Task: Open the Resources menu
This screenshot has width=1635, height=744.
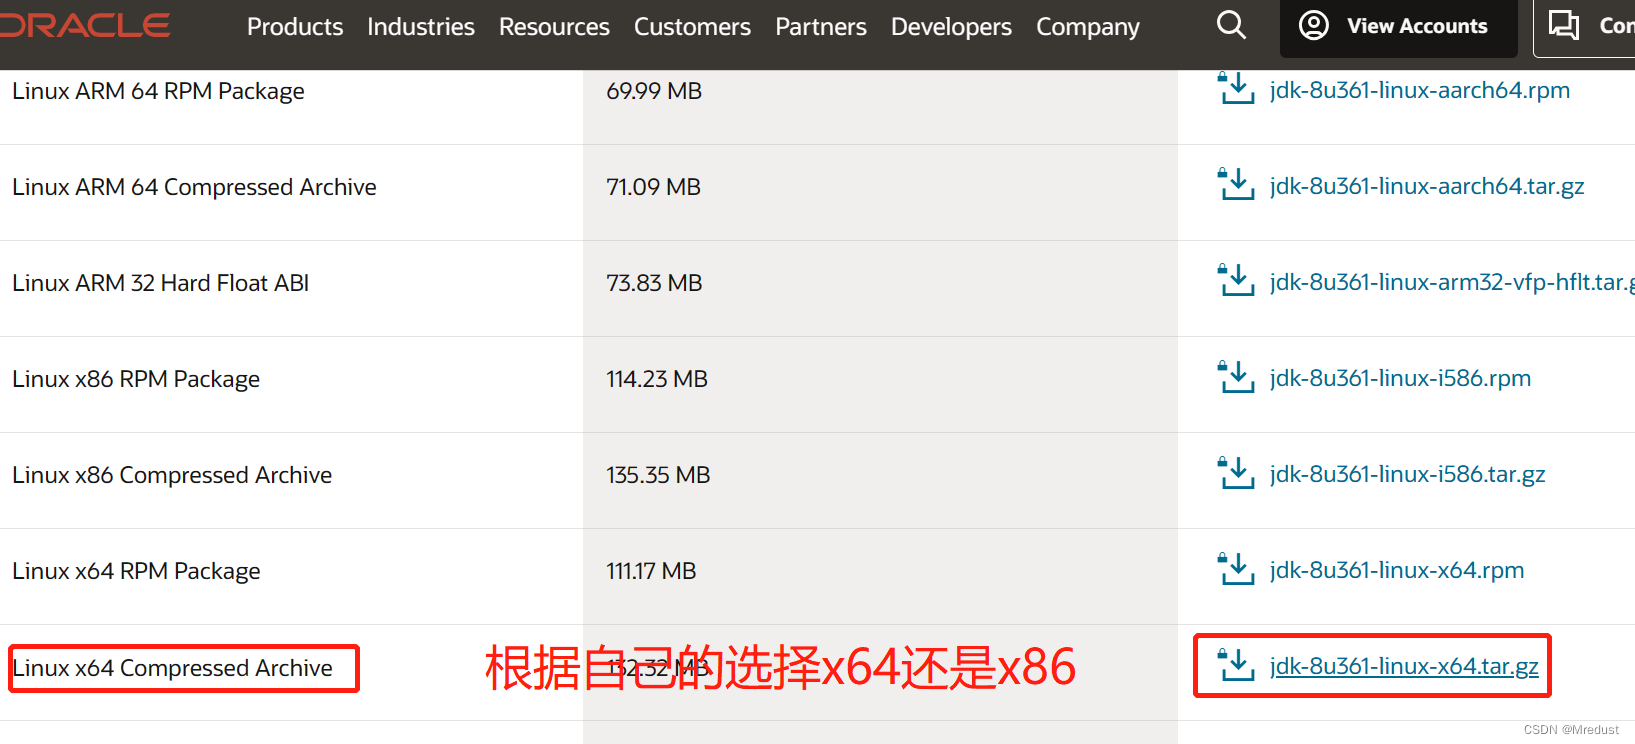Action: click(x=554, y=27)
